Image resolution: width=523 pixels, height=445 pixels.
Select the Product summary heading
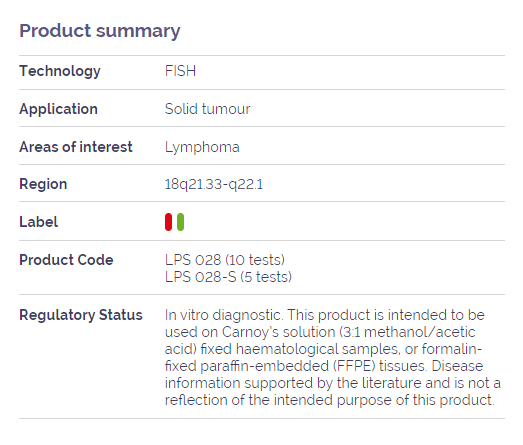coord(100,31)
